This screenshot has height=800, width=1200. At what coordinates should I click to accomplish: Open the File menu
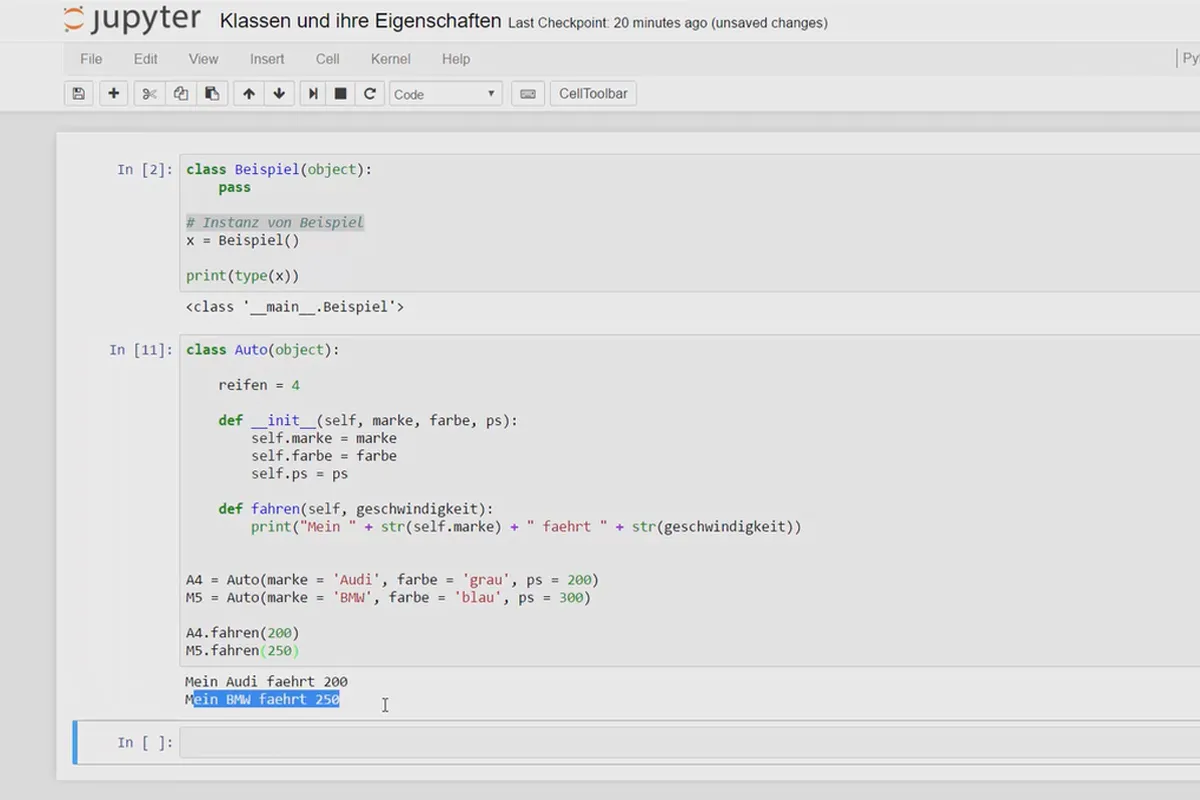[x=91, y=59]
